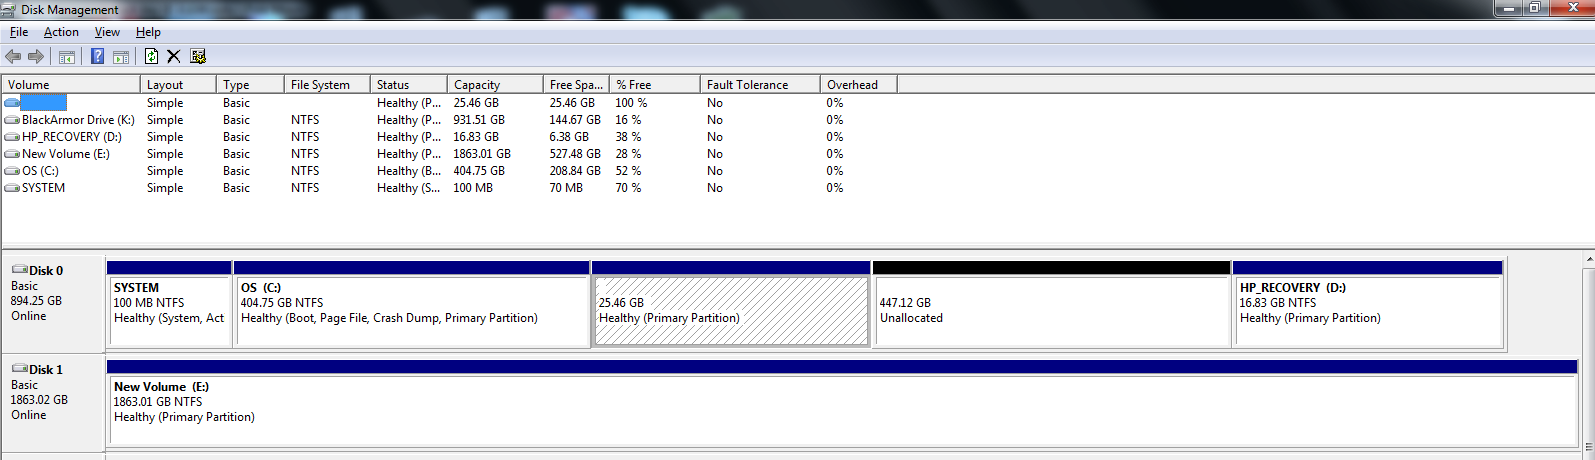This screenshot has width=1595, height=460.
Task: Click the black X Delete toolbar icon
Action: coord(173,57)
